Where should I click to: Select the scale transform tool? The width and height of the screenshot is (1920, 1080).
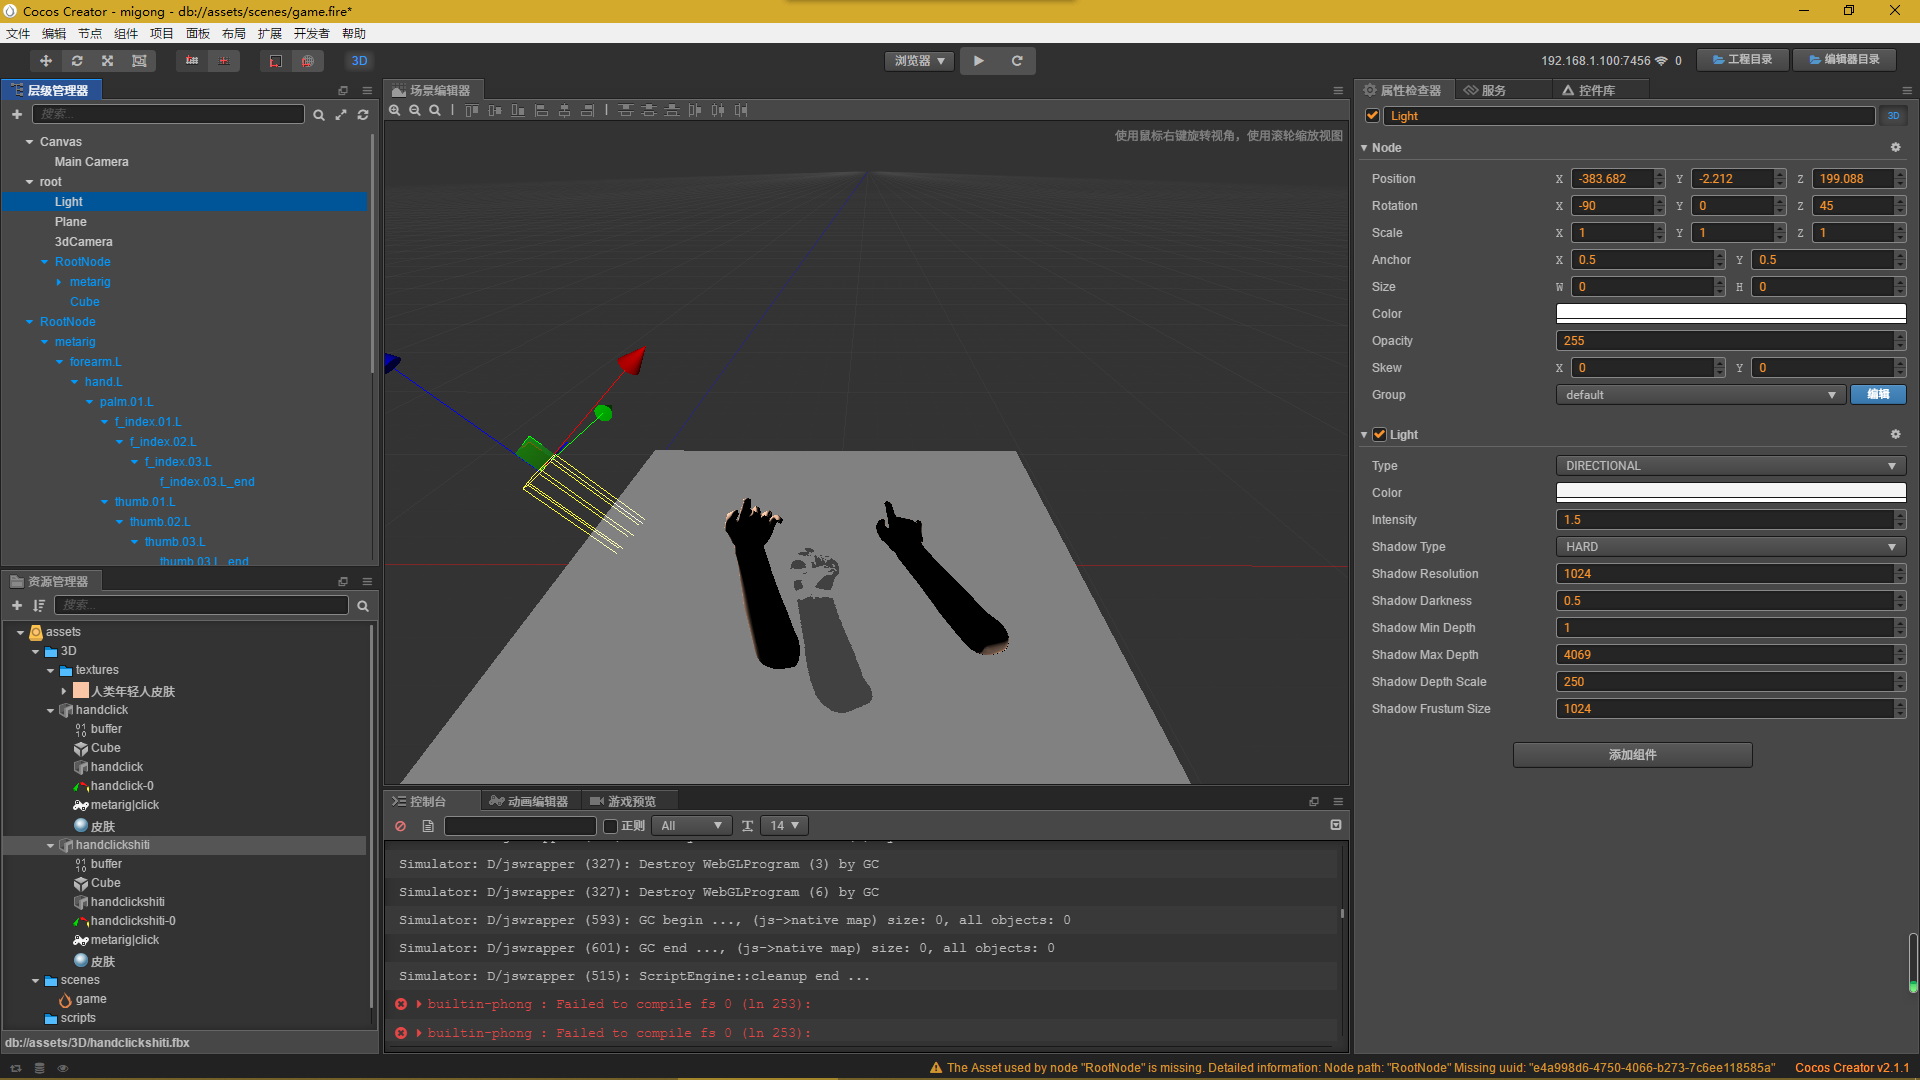[108, 61]
